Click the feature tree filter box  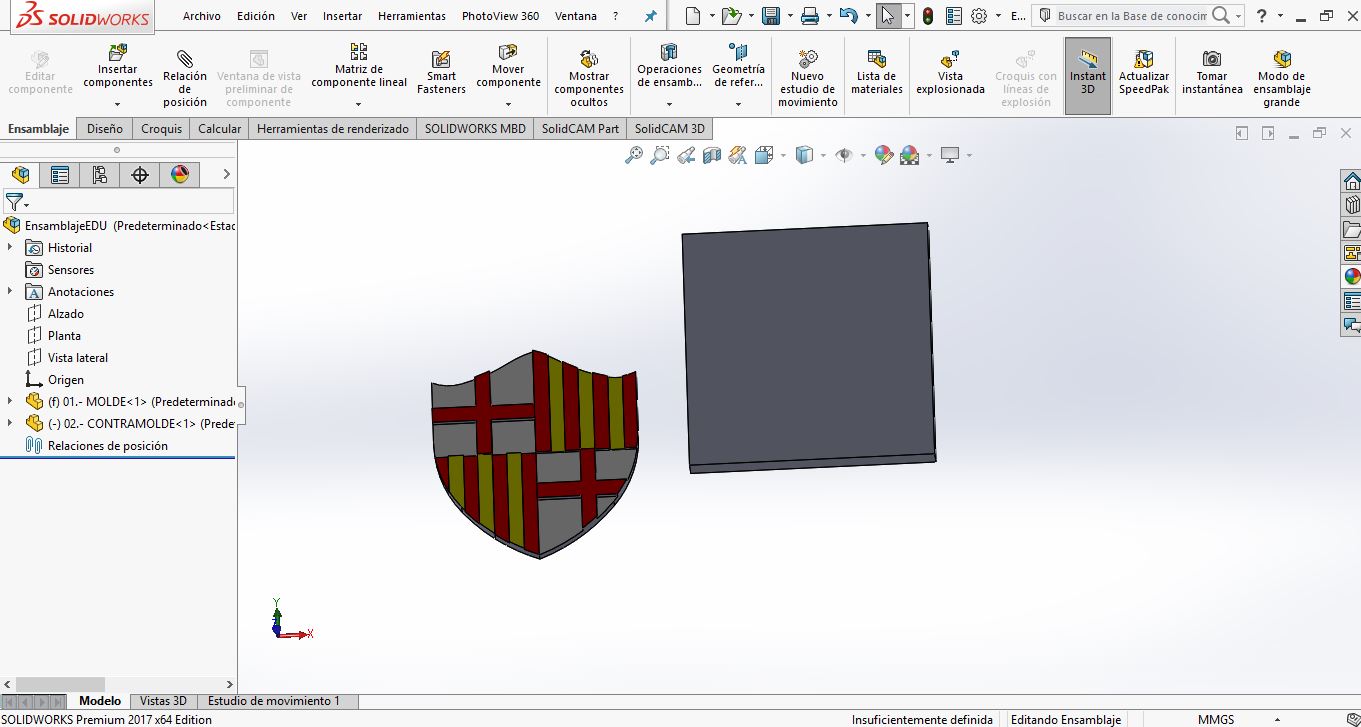click(118, 202)
